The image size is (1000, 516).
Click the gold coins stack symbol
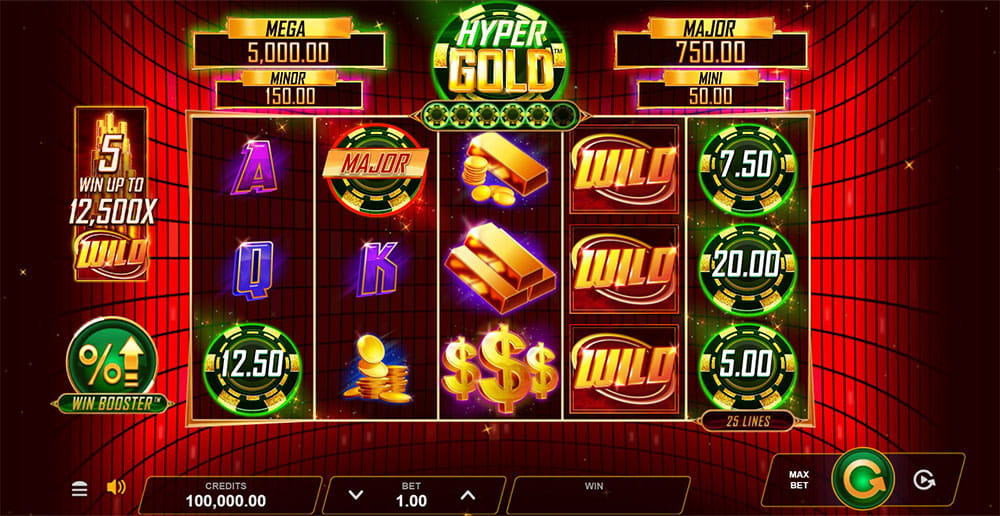tap(376, 370)
